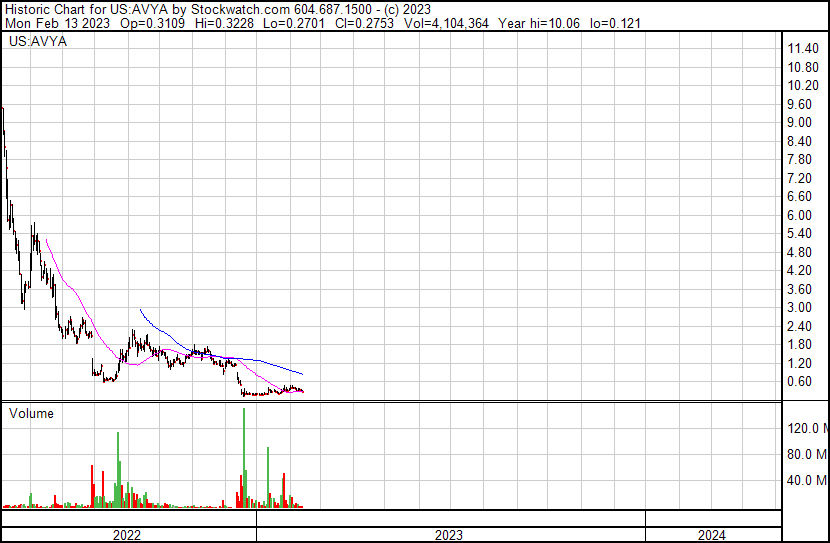Click the blue long moving average line
Viewport: 830px width, 543px height.
pos(222,357)
